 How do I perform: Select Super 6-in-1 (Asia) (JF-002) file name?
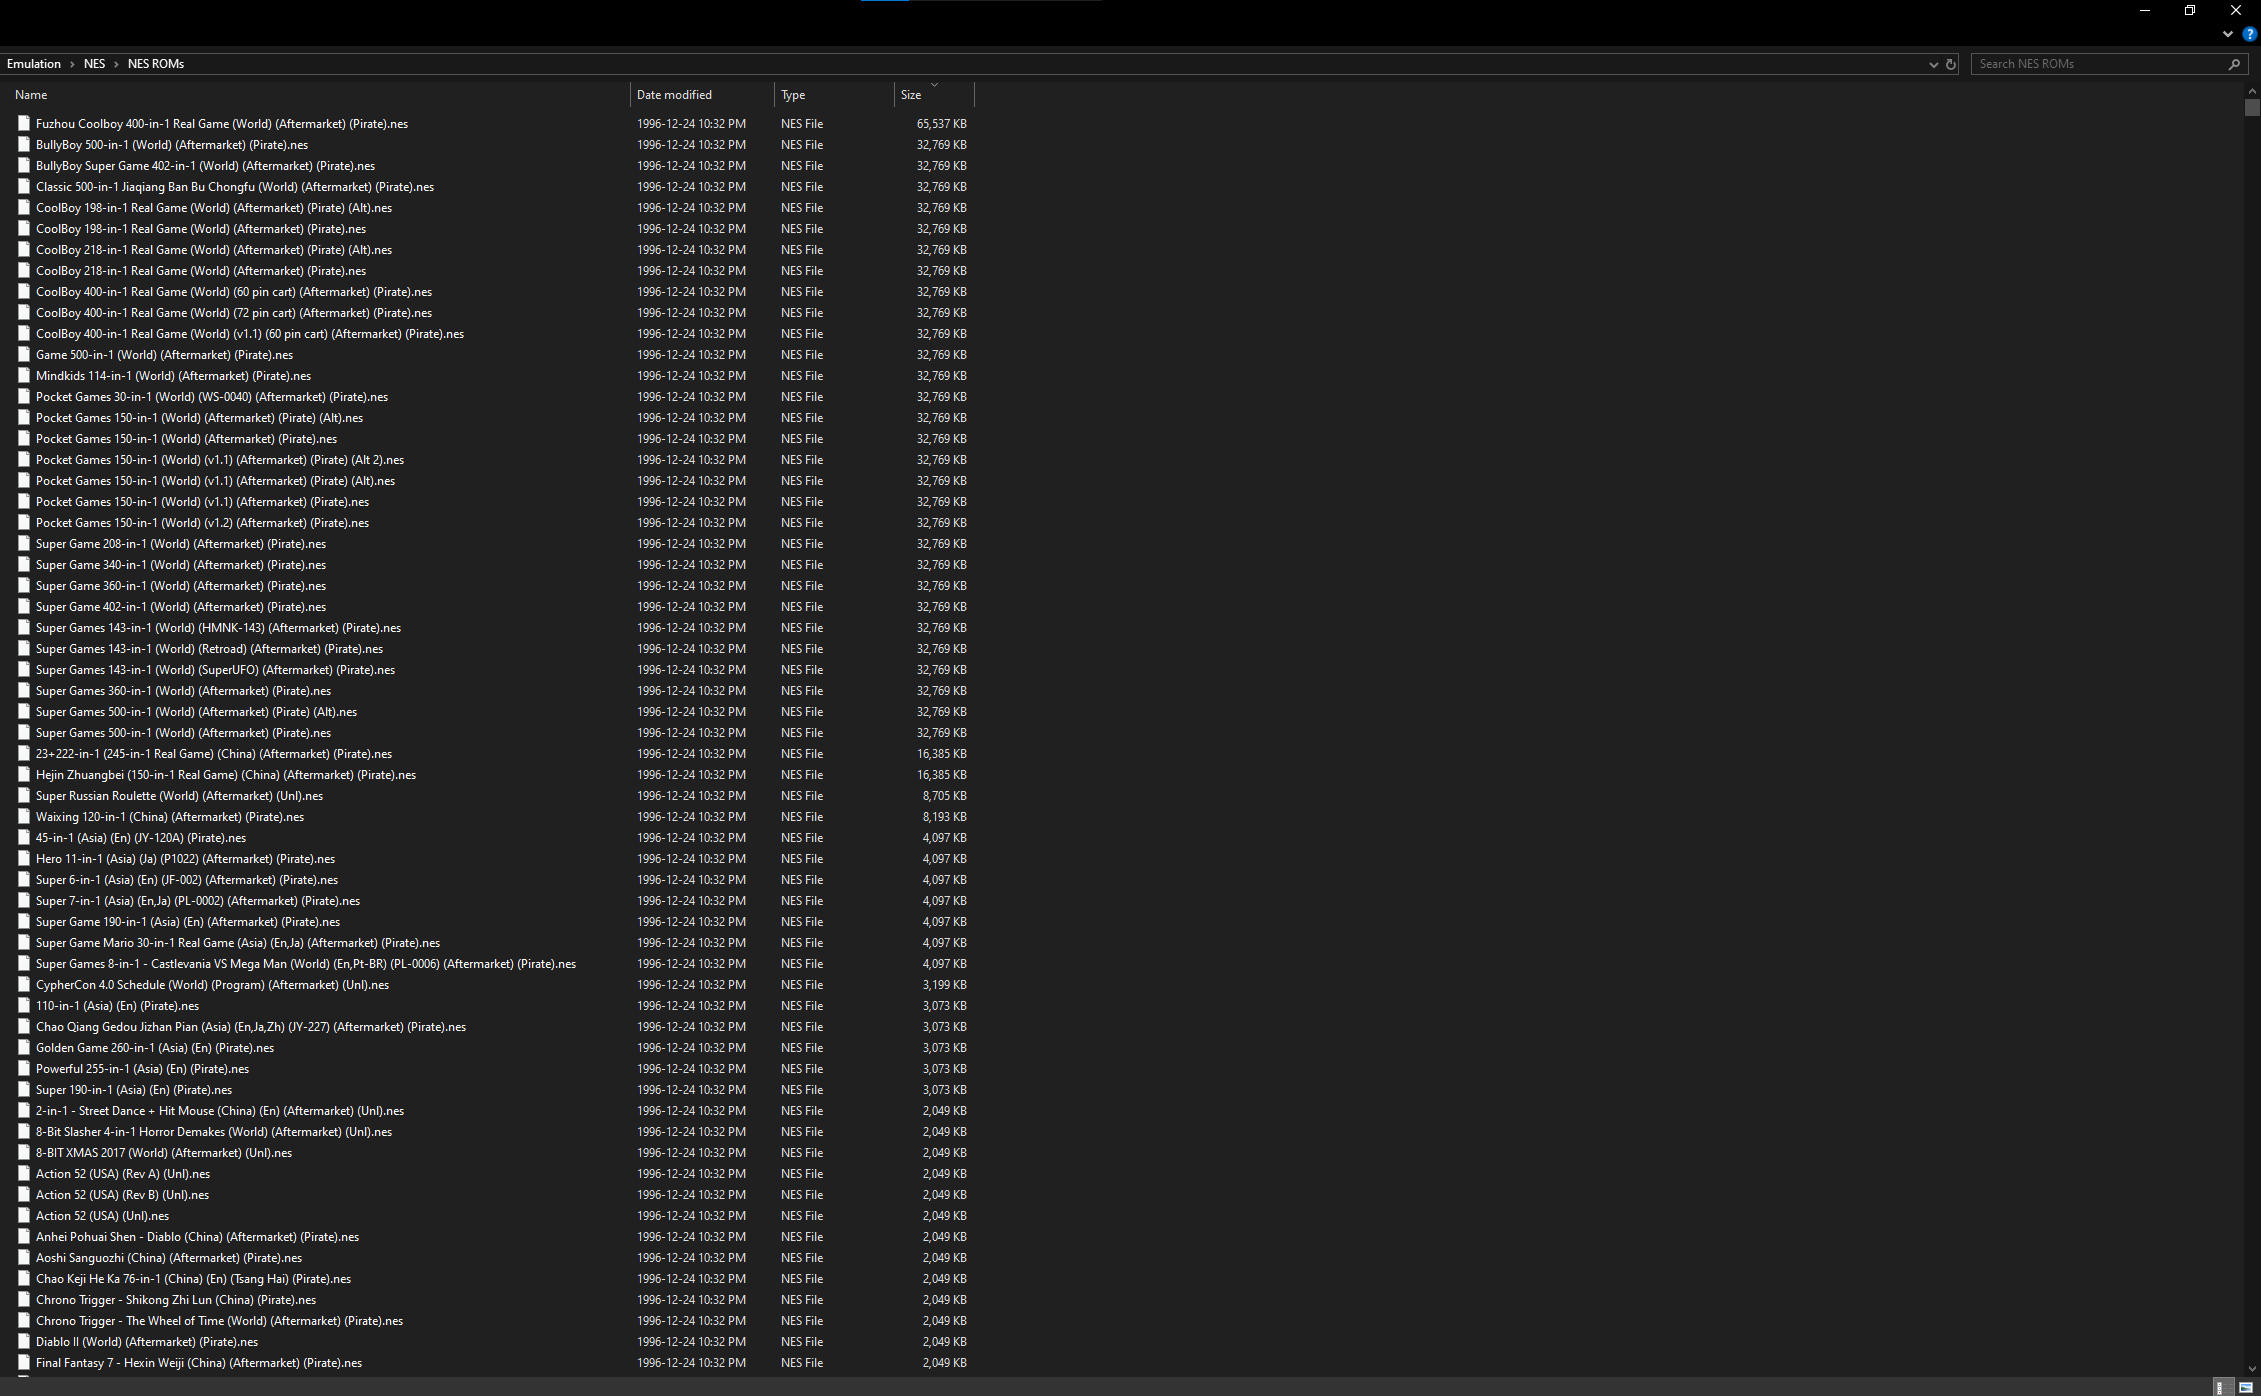187,880
